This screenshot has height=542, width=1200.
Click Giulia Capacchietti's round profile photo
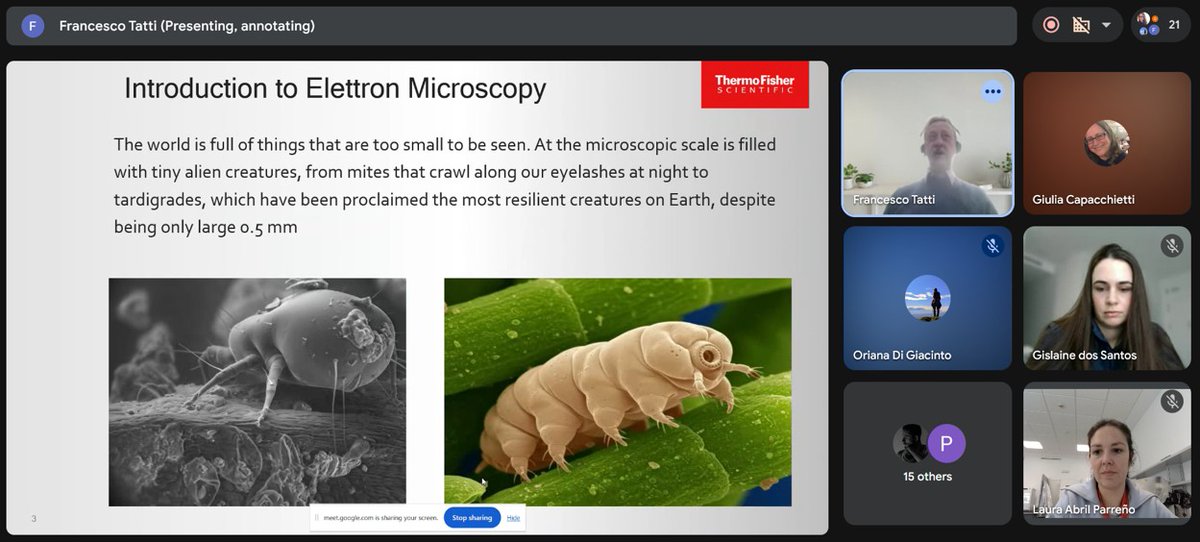coord(1107,143)
